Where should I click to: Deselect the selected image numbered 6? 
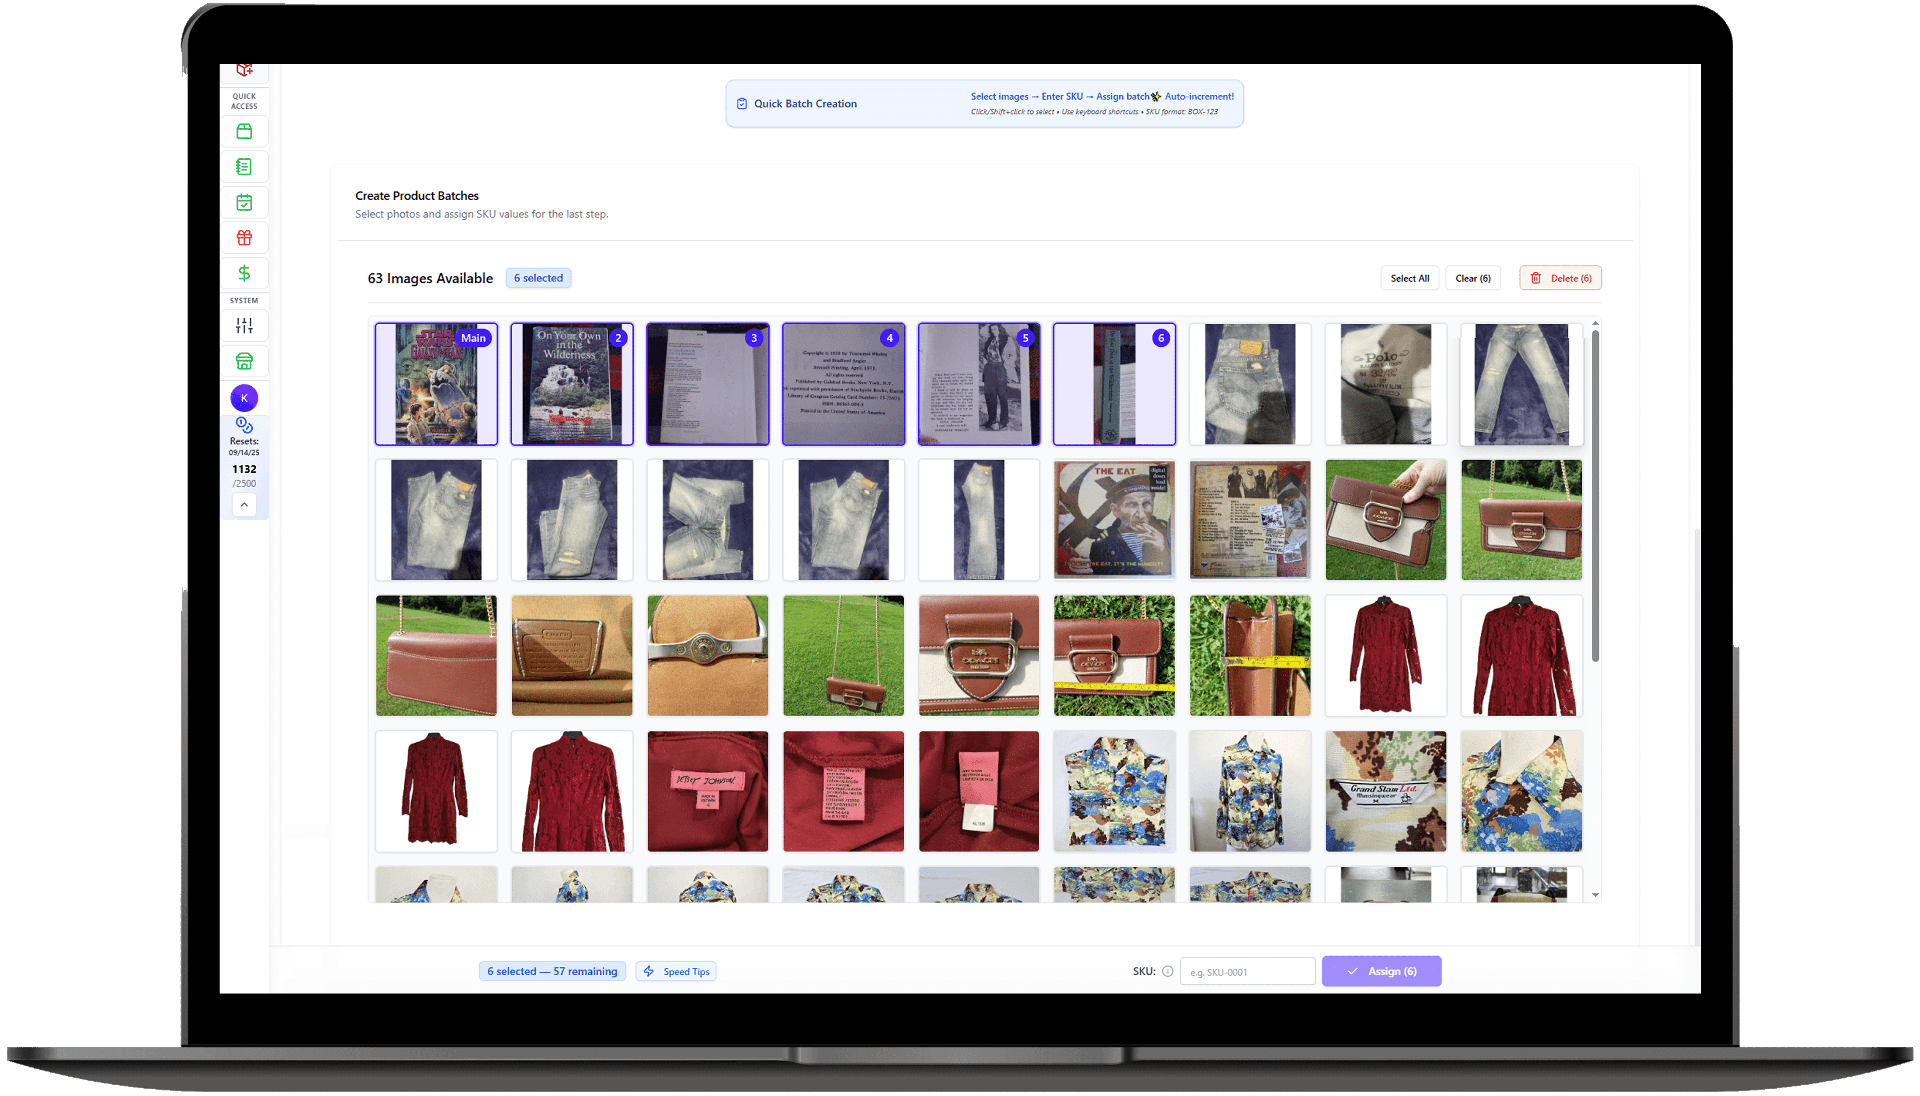pyautogui.click(x=1114, y=384)
